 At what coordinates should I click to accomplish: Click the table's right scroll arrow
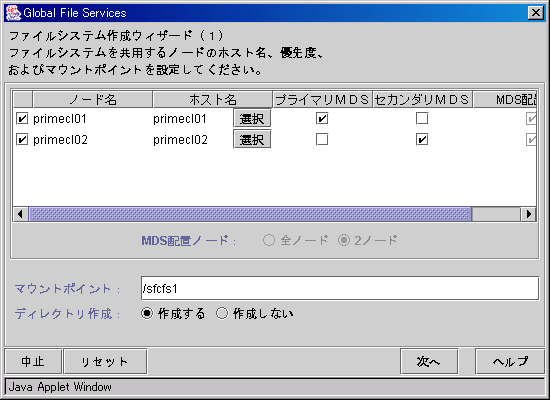(x=528, y=214)
